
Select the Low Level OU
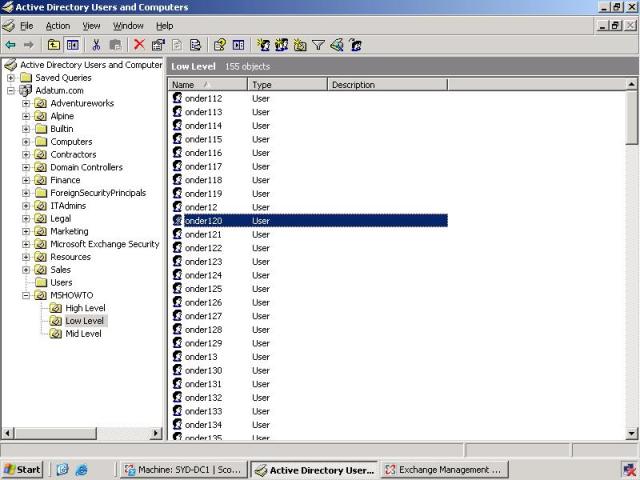[85, 321]
